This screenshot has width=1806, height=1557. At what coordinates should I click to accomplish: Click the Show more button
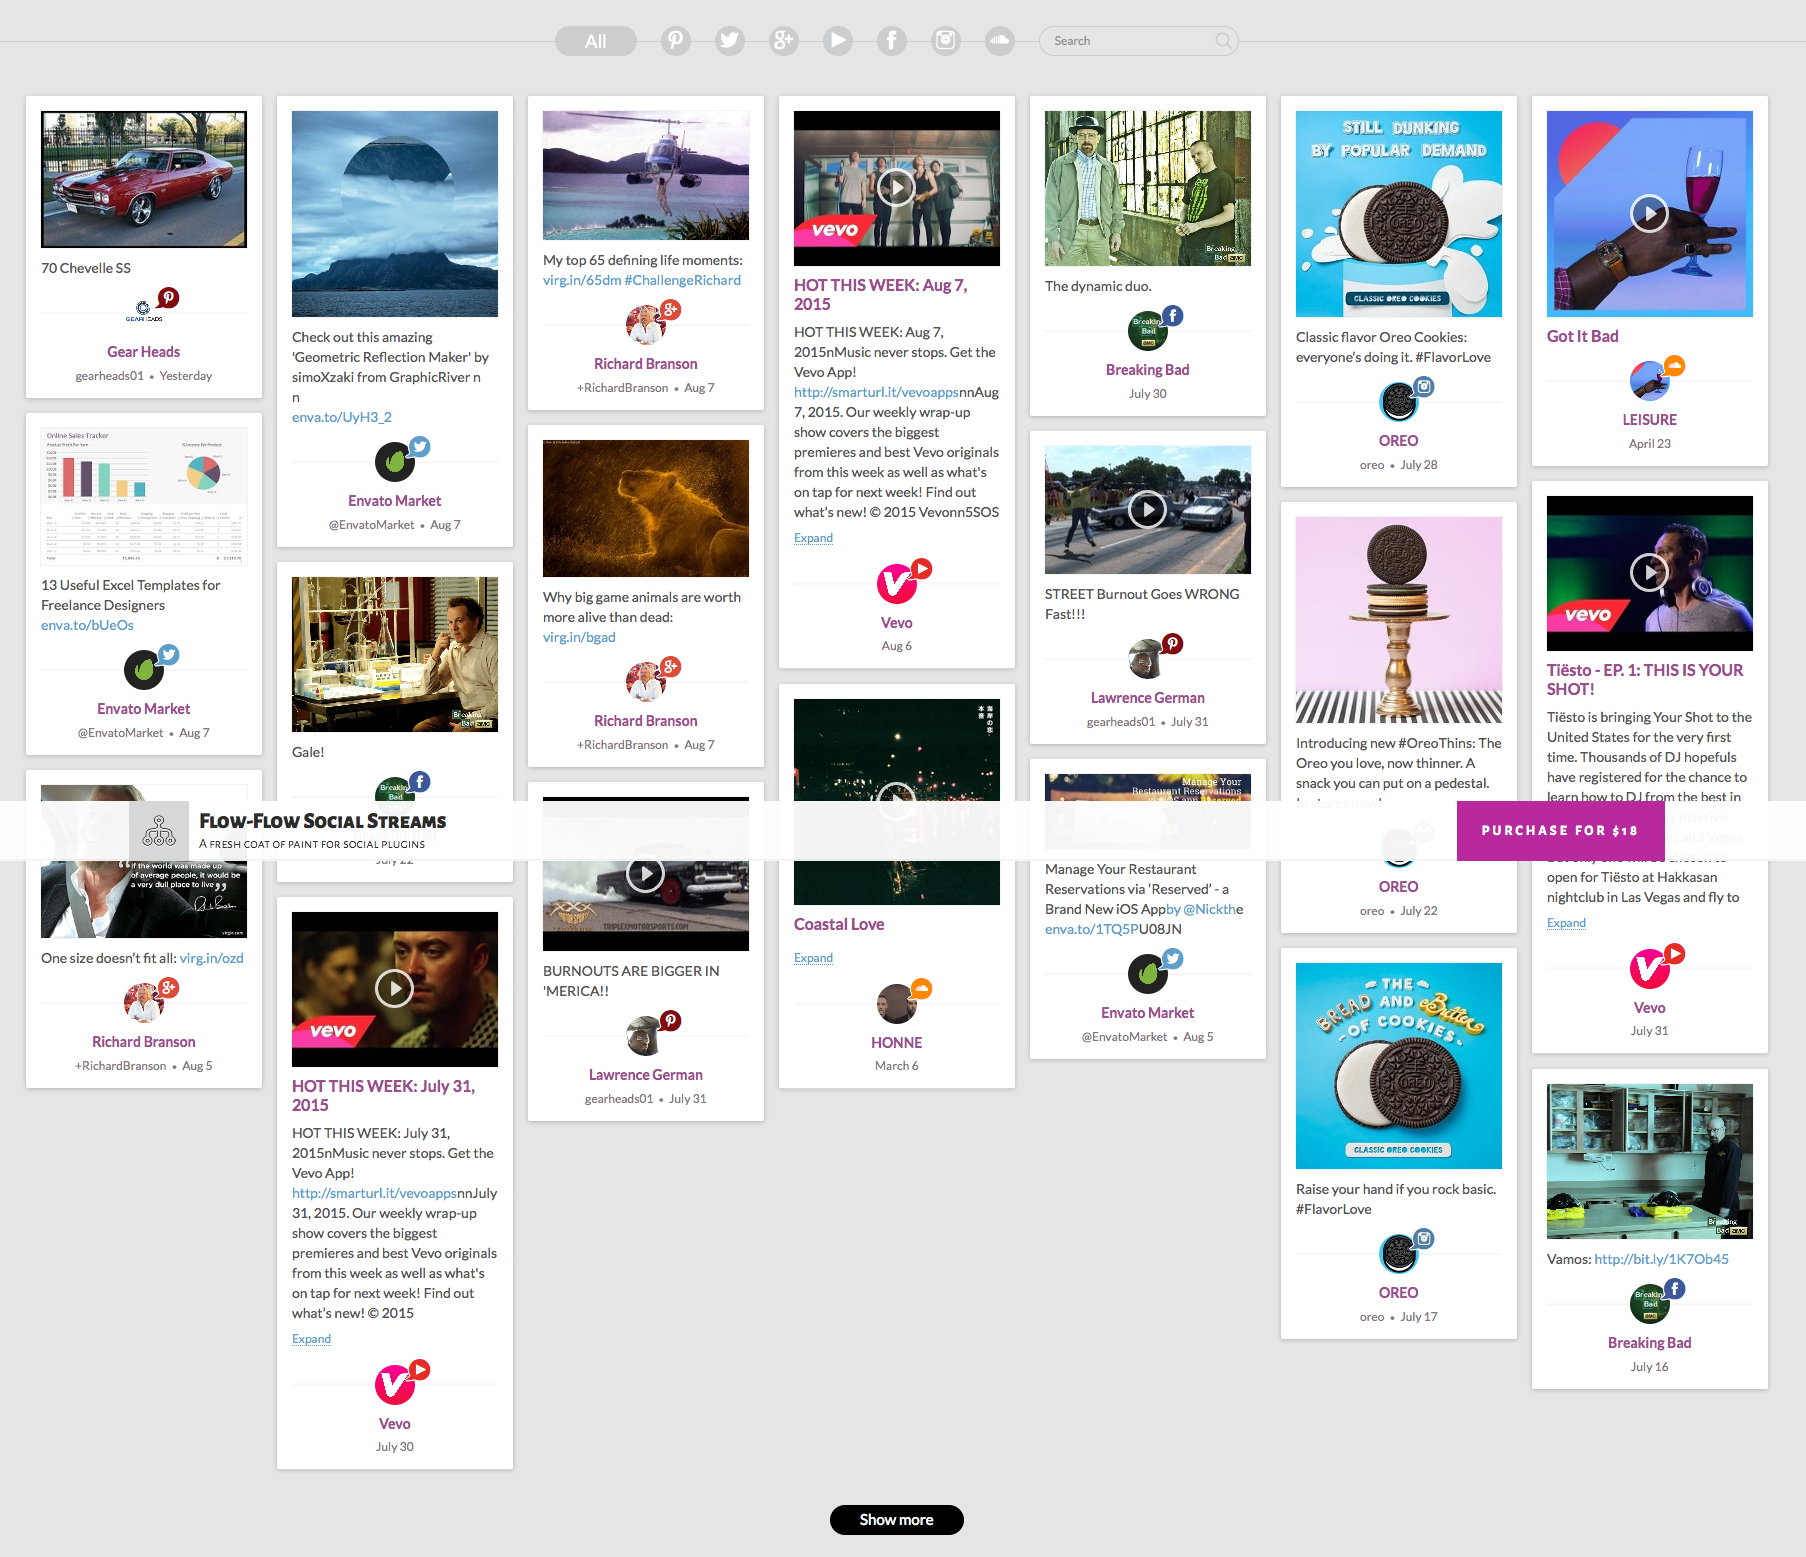[x=897, y=1520]
